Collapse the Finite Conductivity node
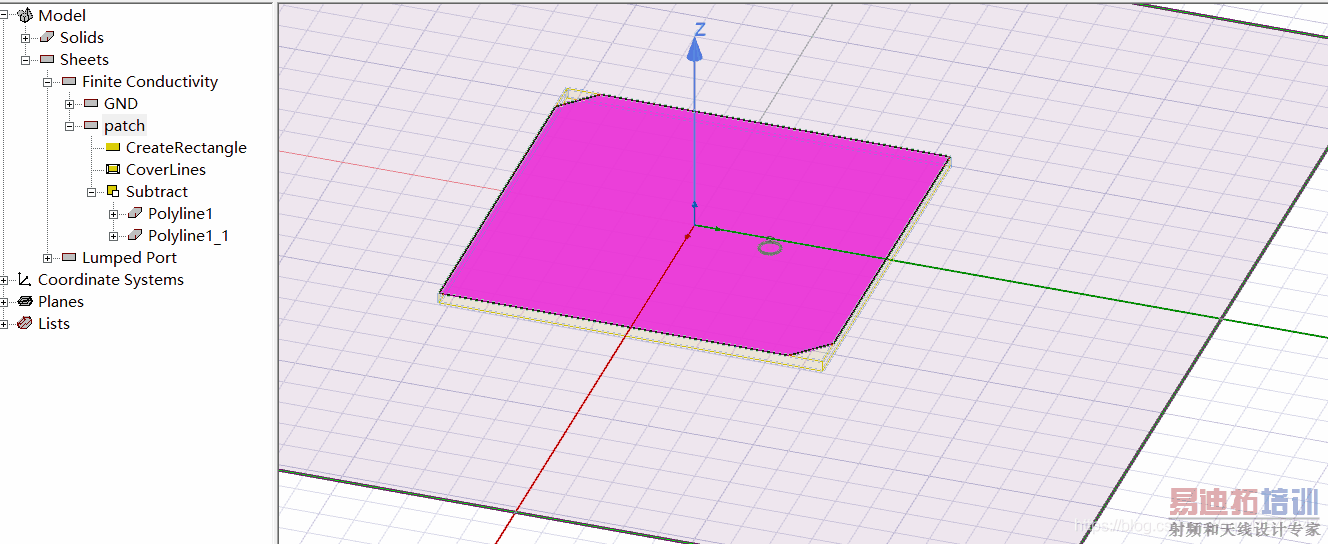This screenshot has height=544, width=1328. (x=48, y=82)
